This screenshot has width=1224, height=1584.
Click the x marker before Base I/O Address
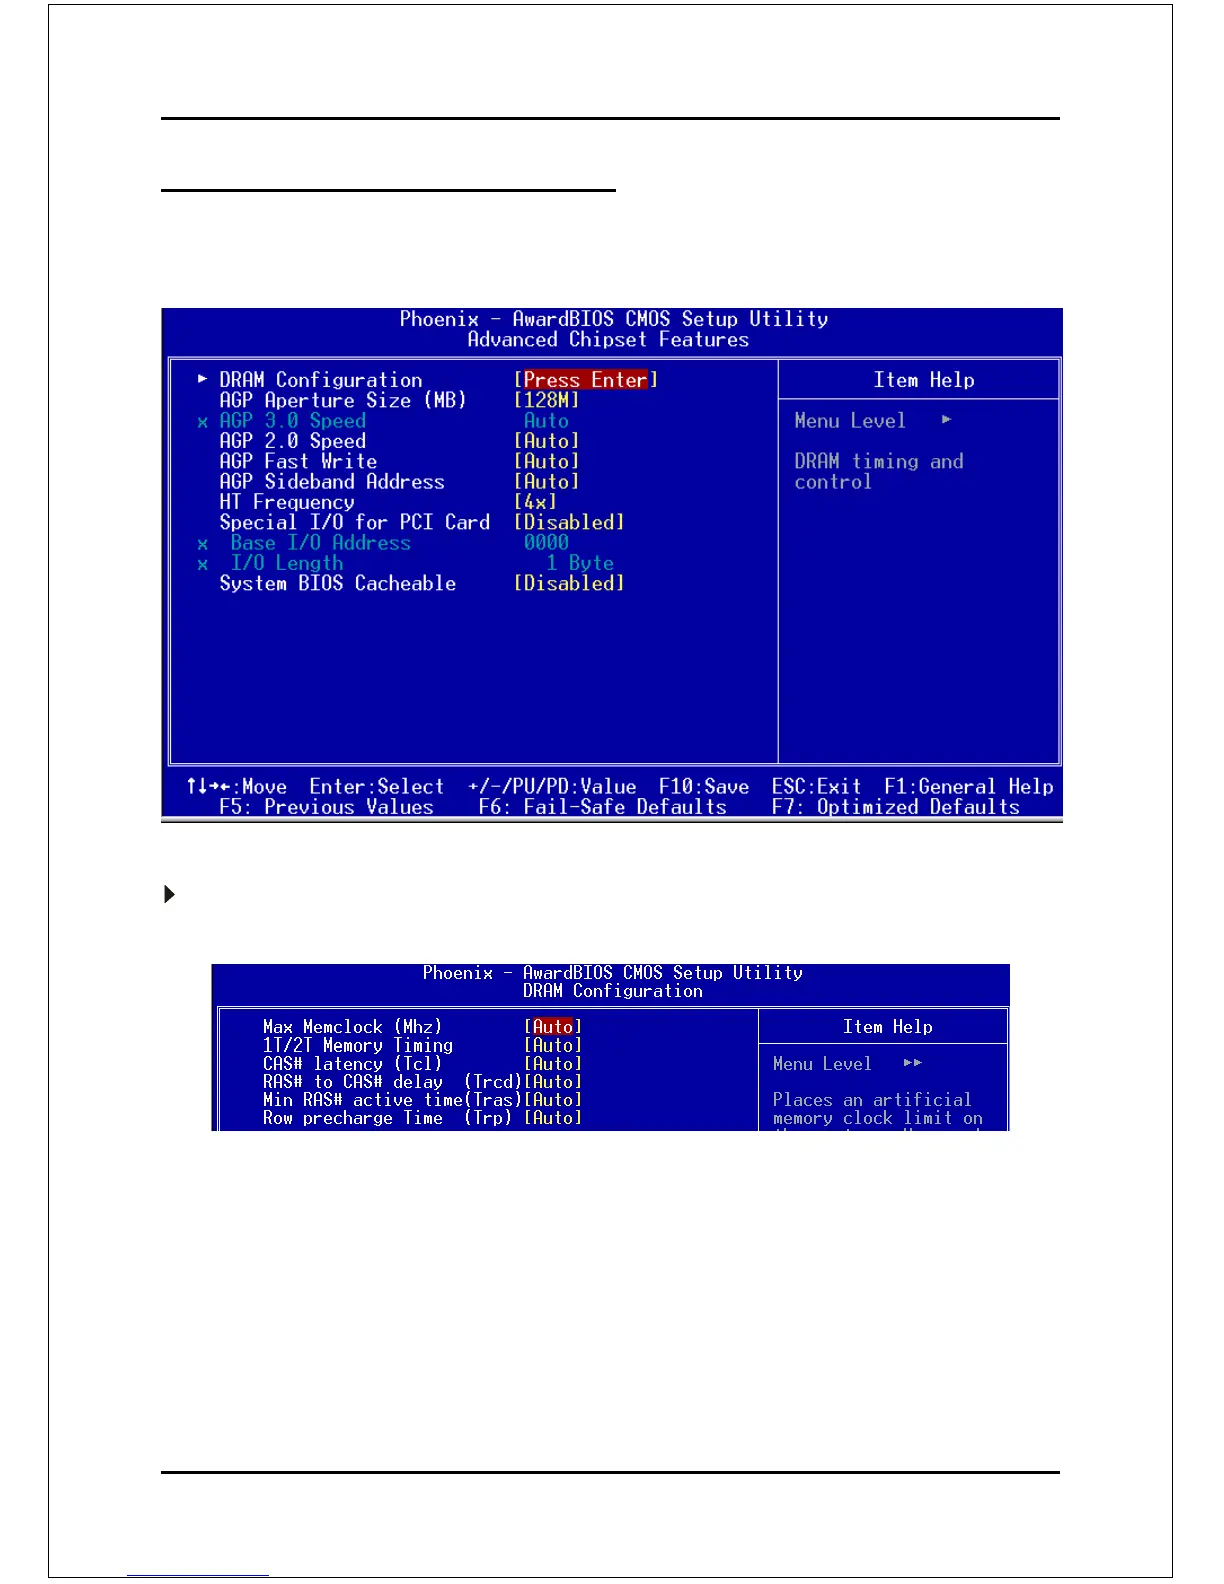pos(203,545)
